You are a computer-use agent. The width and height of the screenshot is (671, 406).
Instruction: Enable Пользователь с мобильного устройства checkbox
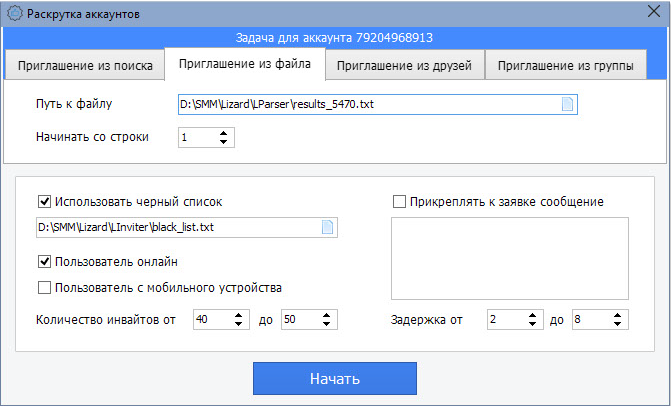pyautogui.click(x=45, y=287)
